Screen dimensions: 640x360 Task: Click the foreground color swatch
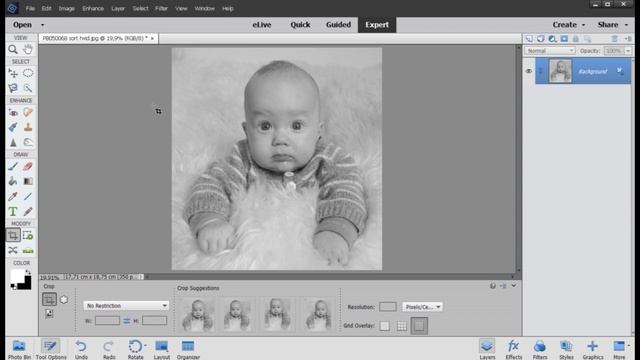(17, 276)
